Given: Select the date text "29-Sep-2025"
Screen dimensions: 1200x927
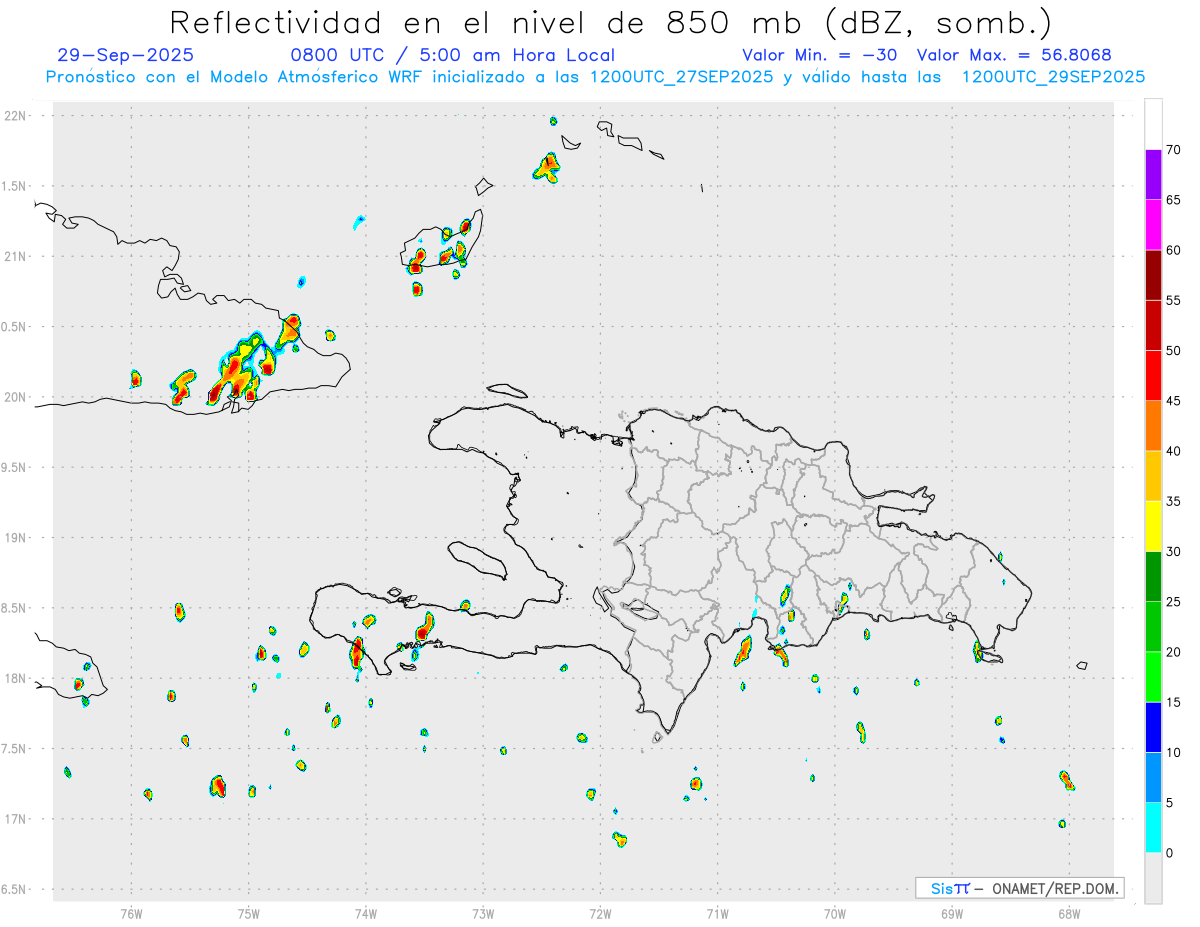Looking at the screenshot, I should click(x=126, y=55).
